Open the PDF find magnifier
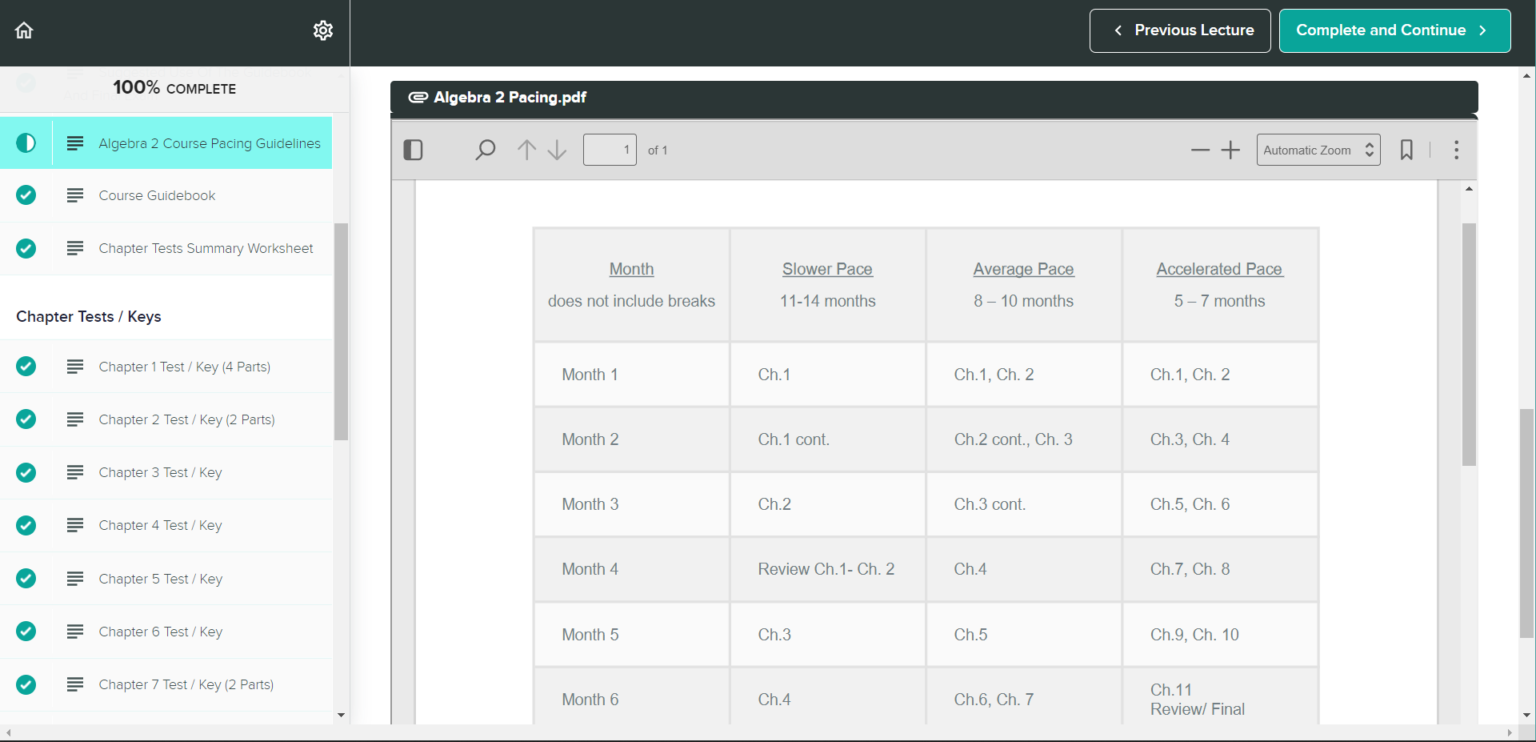Screen dimensions: 1536x742 point(485,150)
